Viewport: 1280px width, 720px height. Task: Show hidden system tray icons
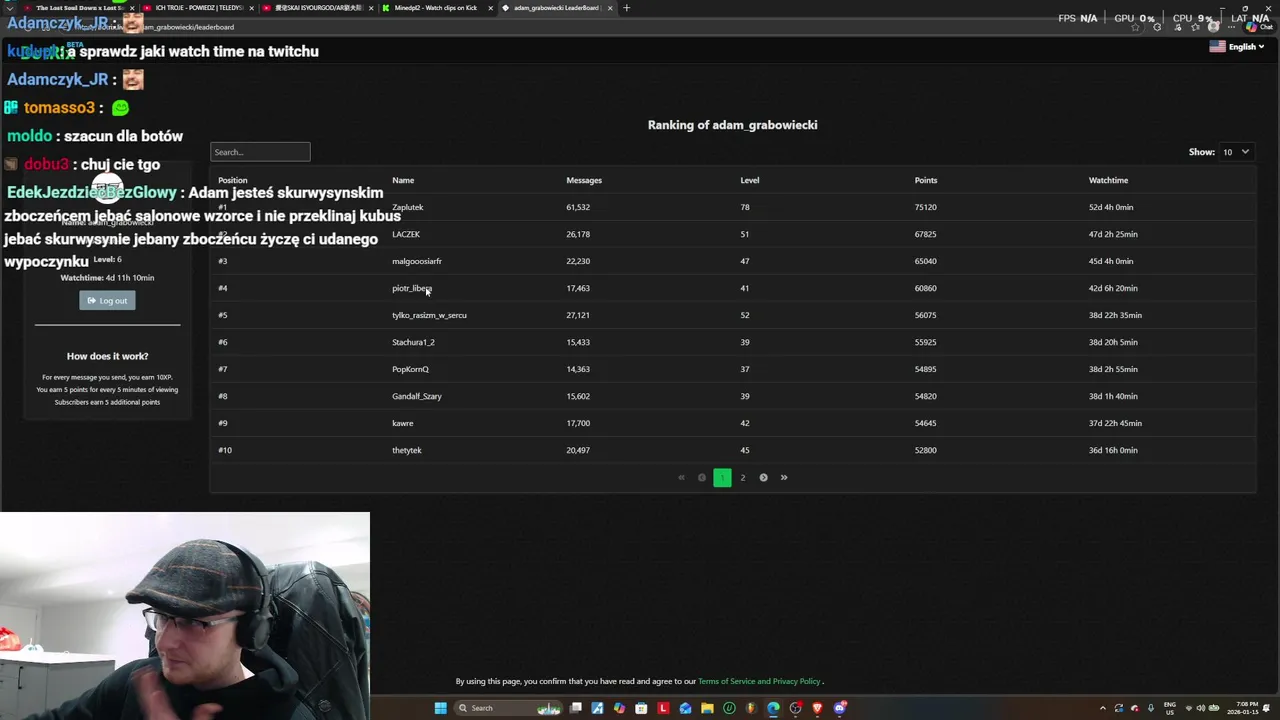click(1103, 708)
